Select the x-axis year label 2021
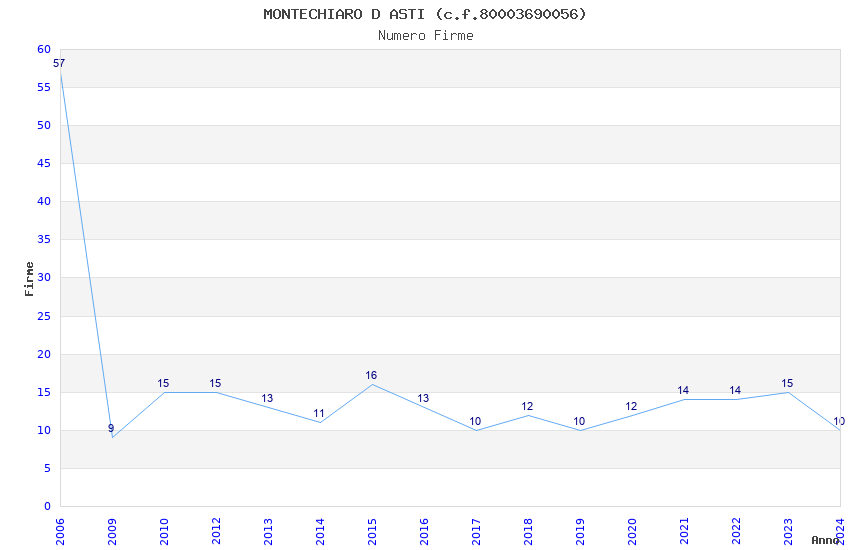The width and height of the screenshot is (850, 550). pos(684,532)
